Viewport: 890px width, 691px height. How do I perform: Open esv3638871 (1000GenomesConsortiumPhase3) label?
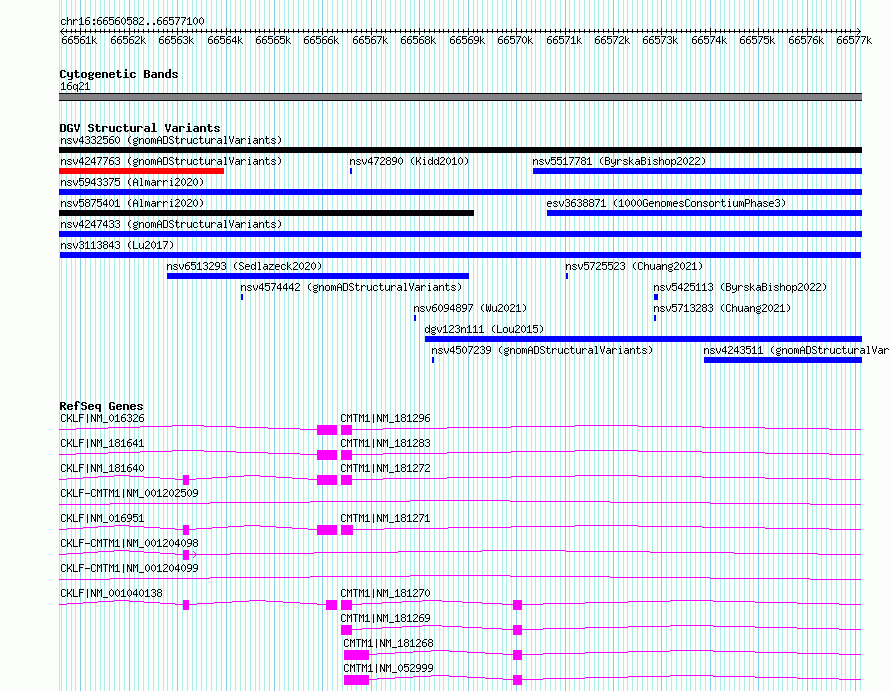(666, 203)
